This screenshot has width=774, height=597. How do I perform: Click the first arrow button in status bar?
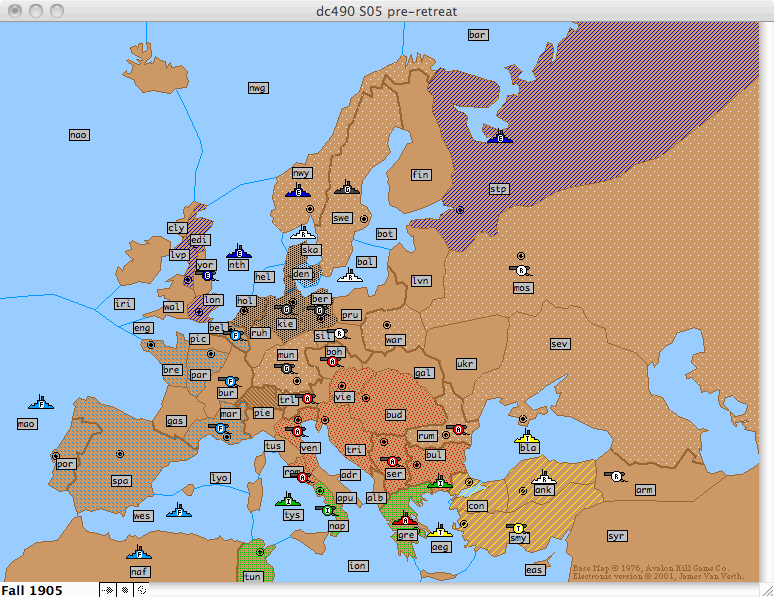pos(107,590)
